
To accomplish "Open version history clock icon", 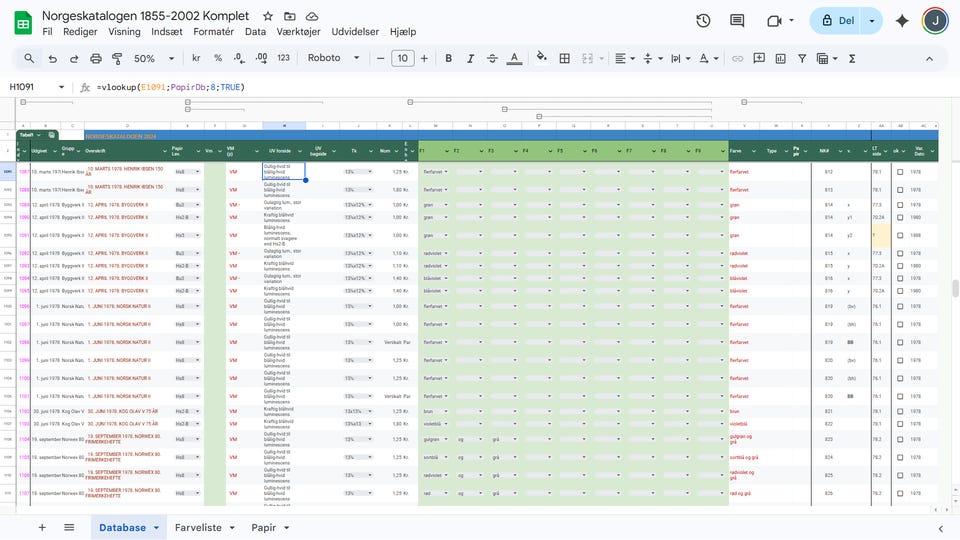I will [703, 21].
